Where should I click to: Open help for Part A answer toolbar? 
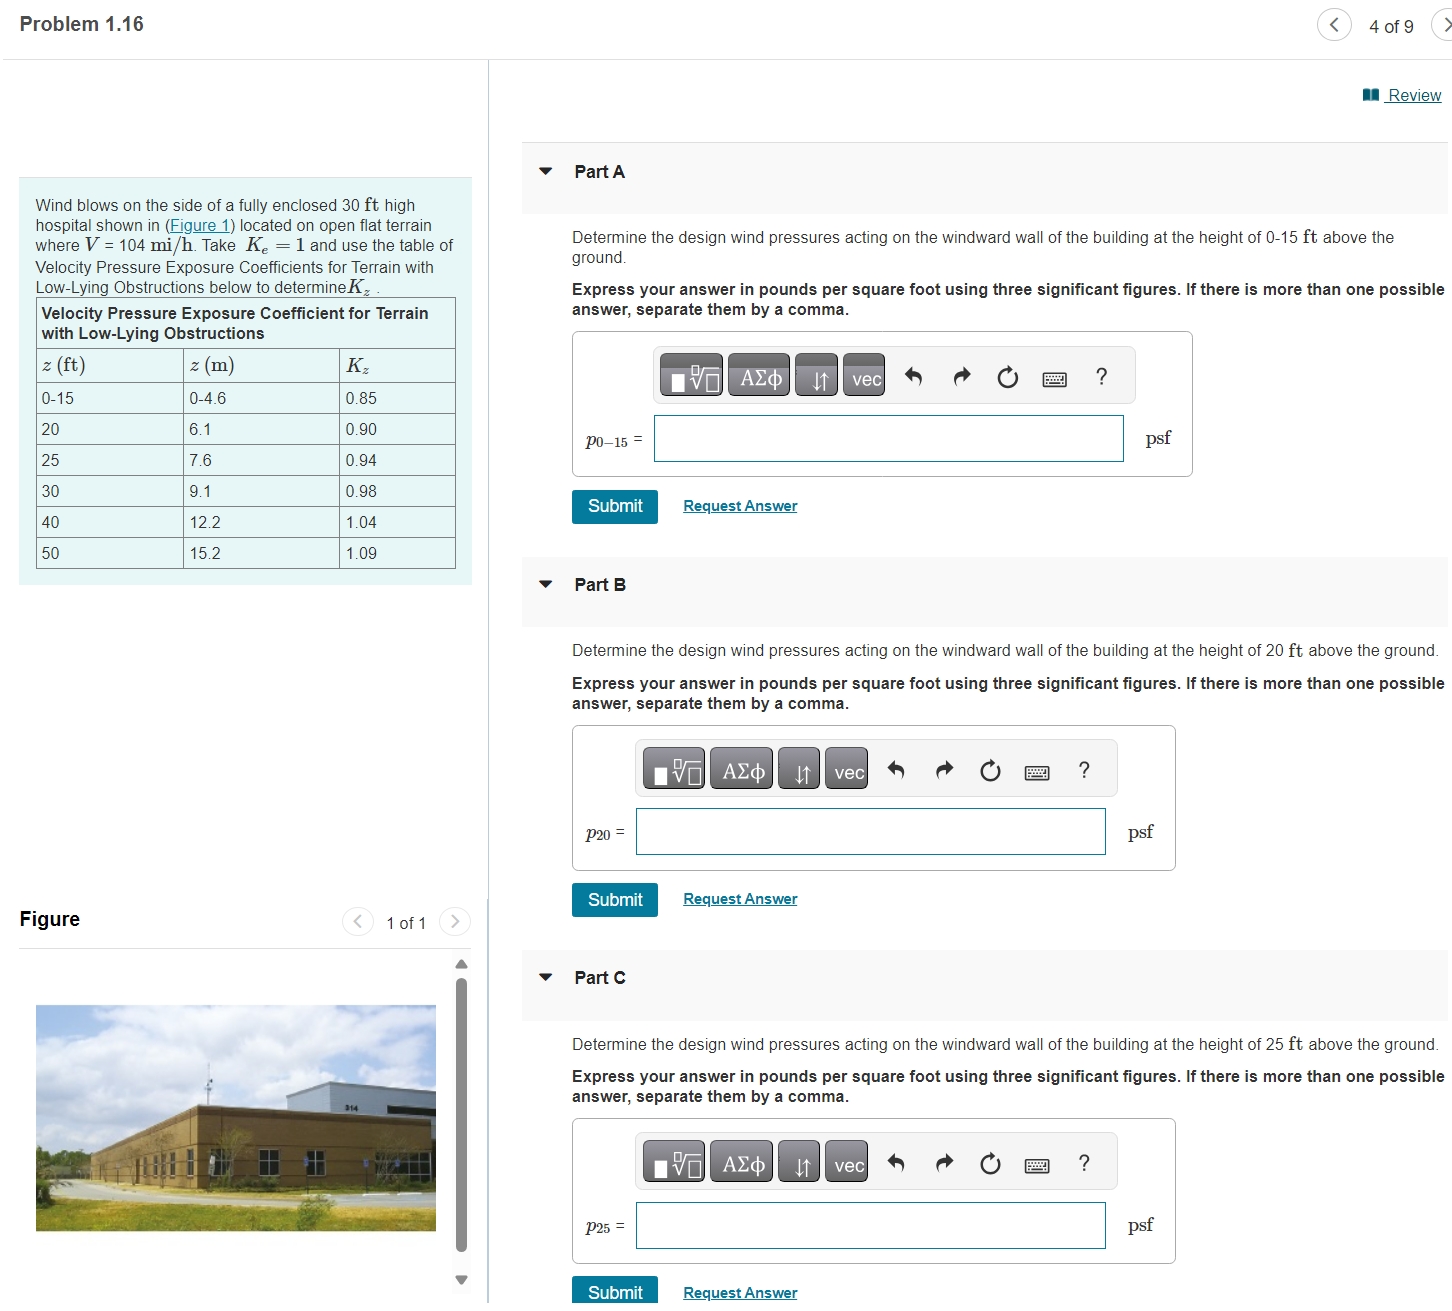click(x=1102, y=377)
